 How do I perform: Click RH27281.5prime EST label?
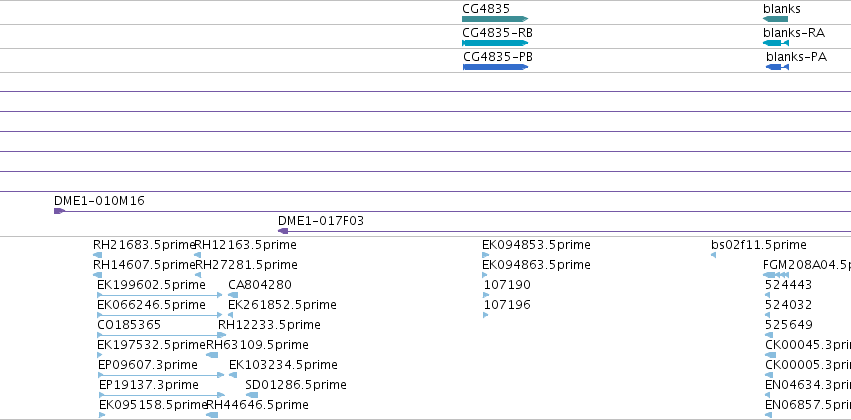[x=246, y=265]
